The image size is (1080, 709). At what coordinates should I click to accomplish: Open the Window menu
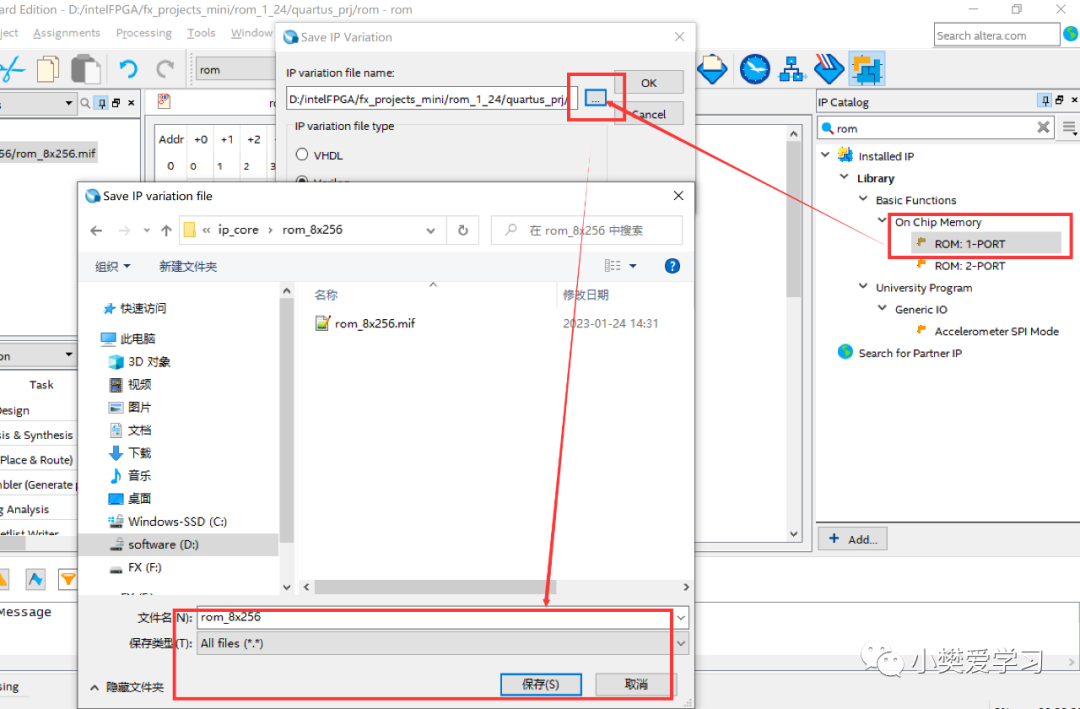click(251, 33)
